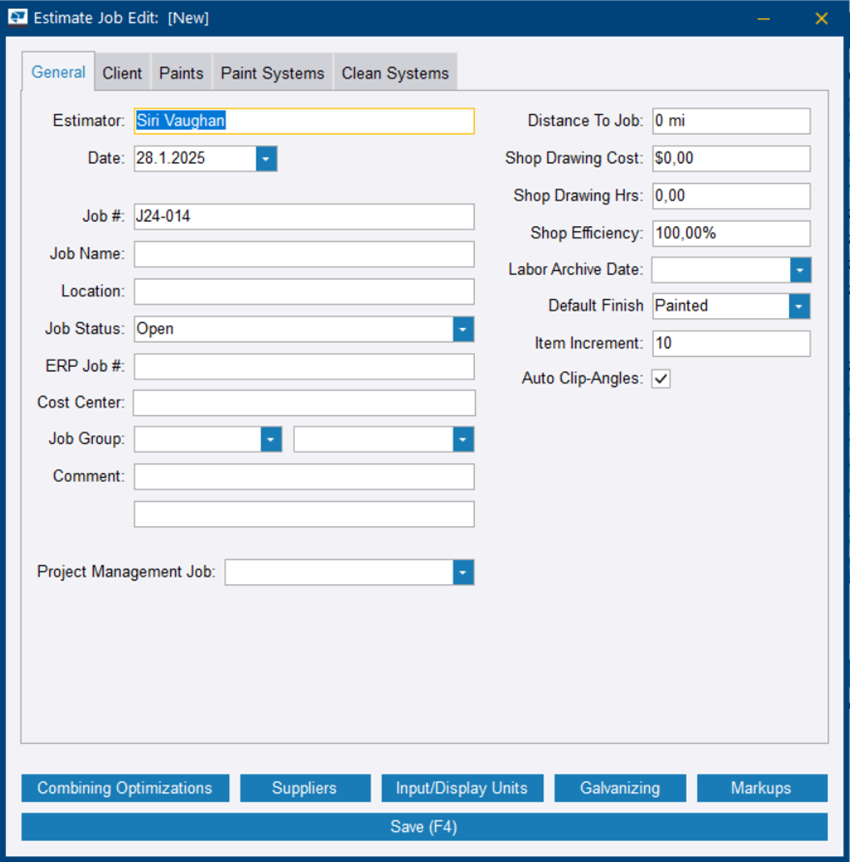Click into the Job Name field
Viewport: 850px width, 862px height.
coord(304,254)
